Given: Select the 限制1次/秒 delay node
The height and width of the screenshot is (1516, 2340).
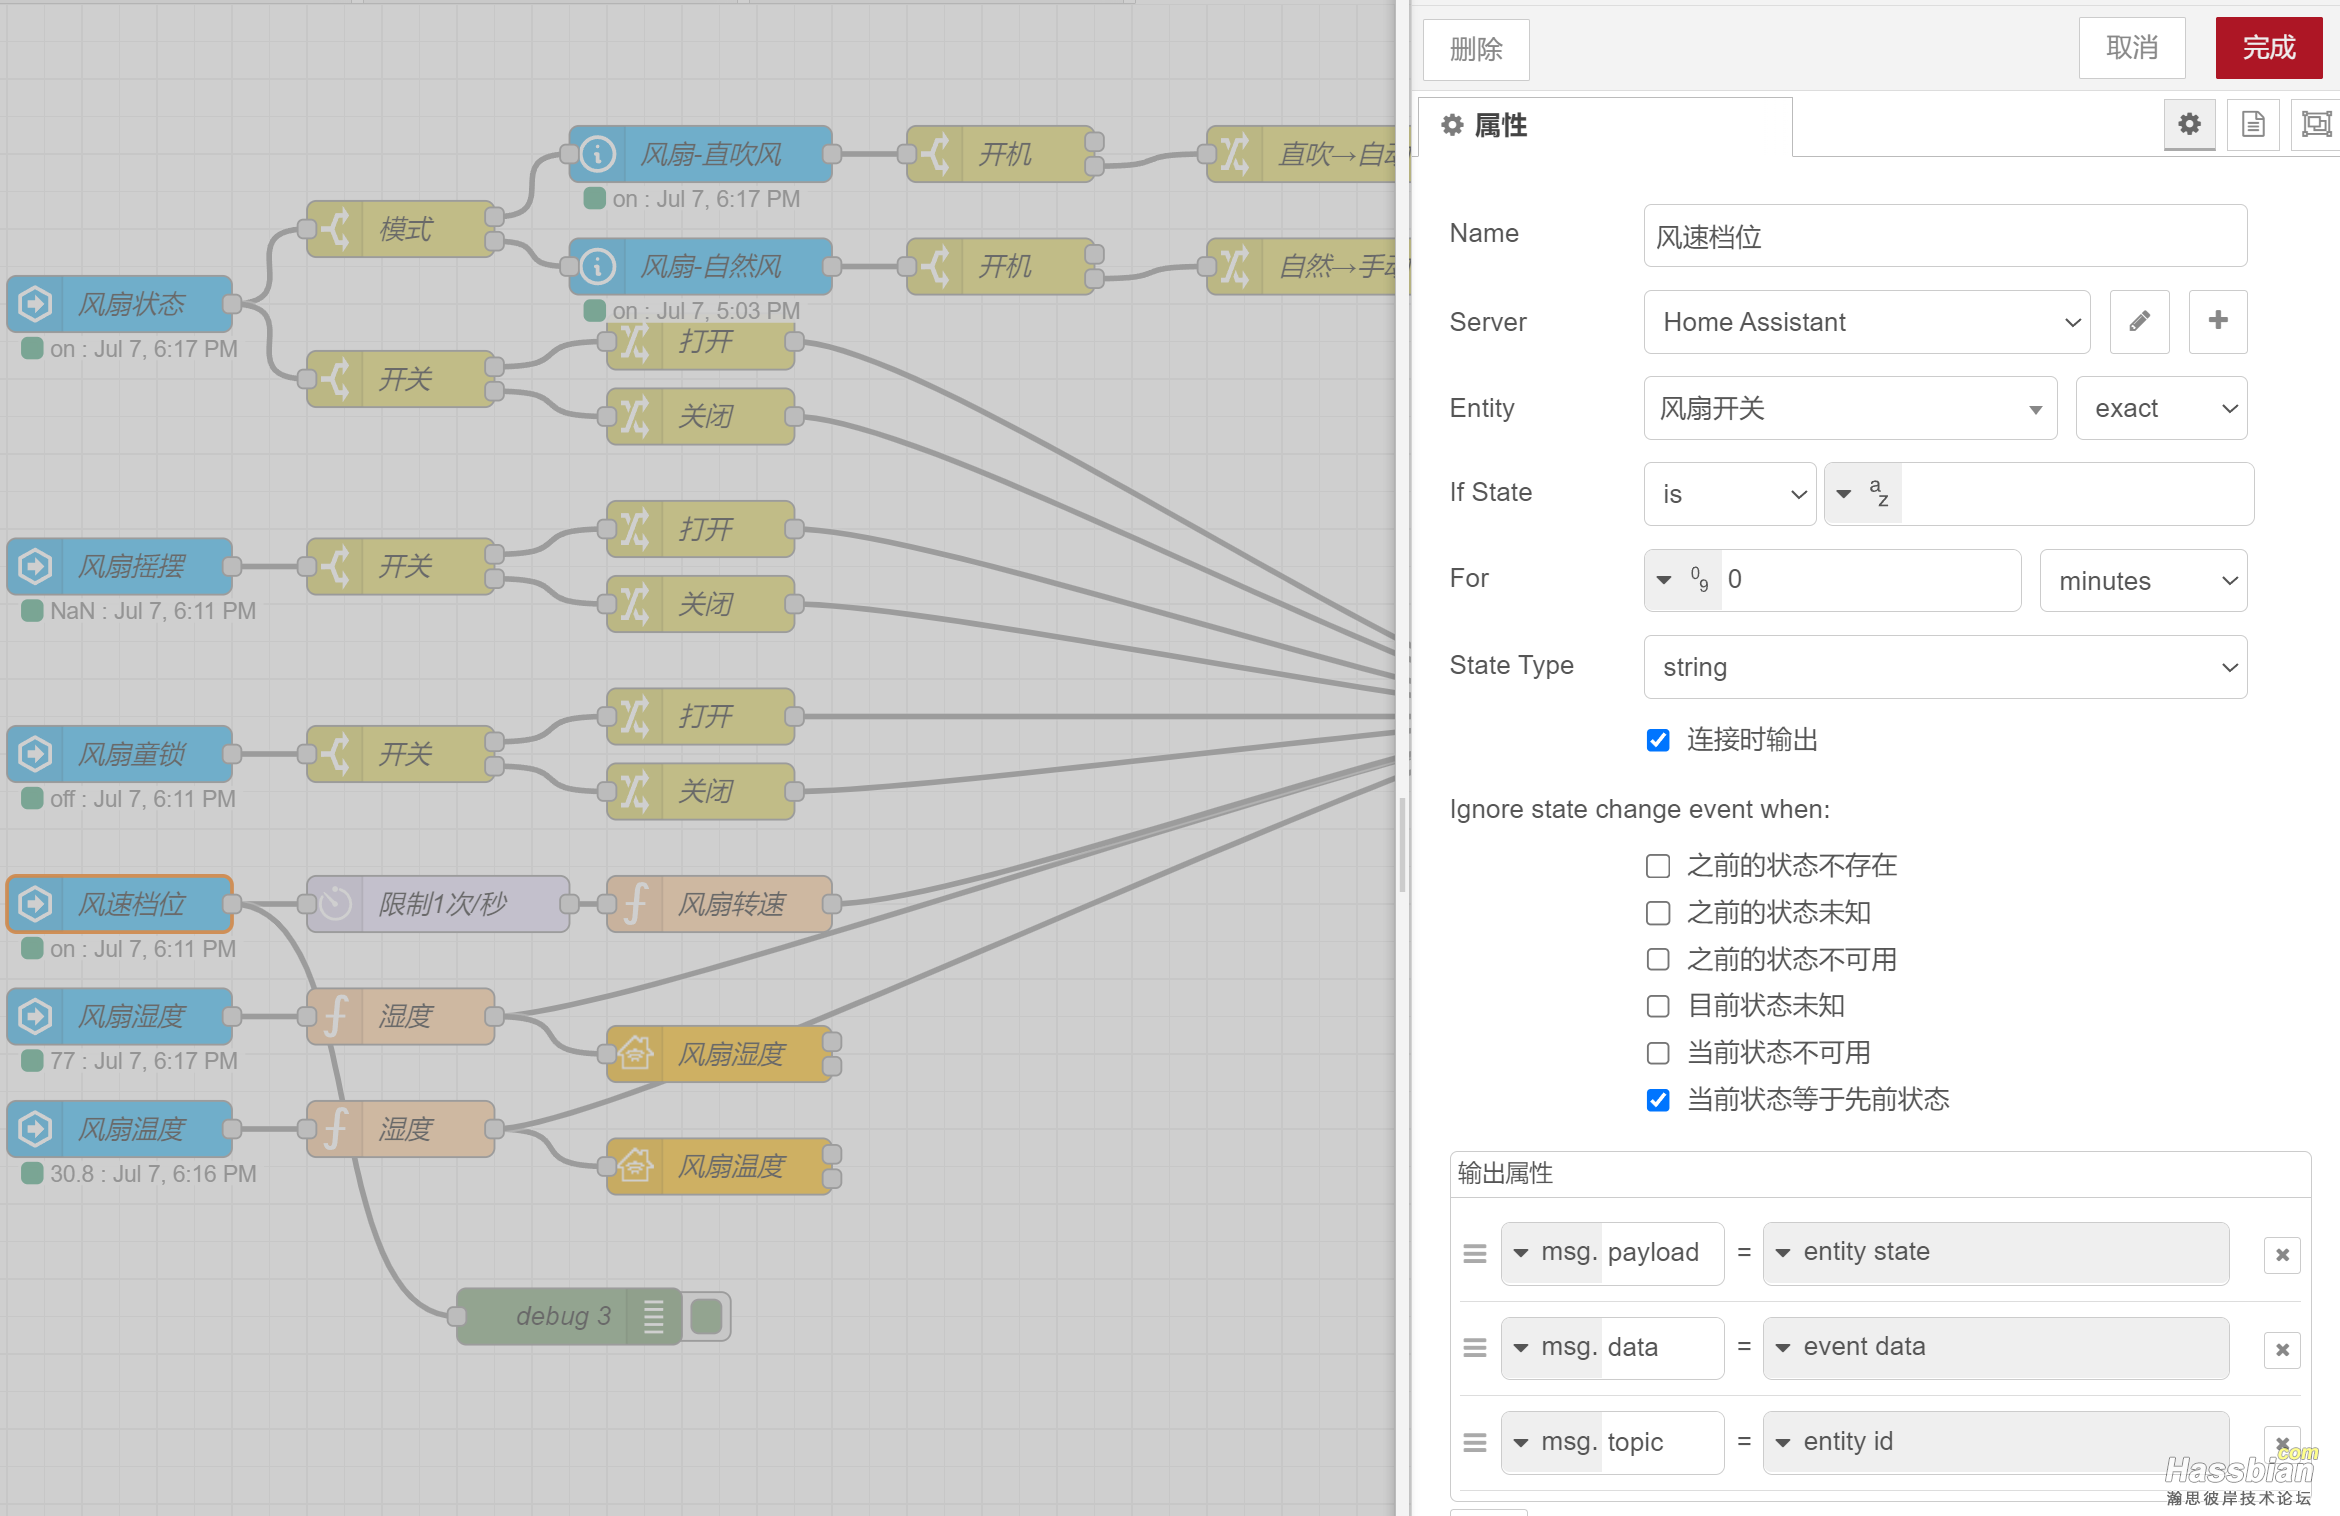Looking at the screenshot, I should [438, 904].
